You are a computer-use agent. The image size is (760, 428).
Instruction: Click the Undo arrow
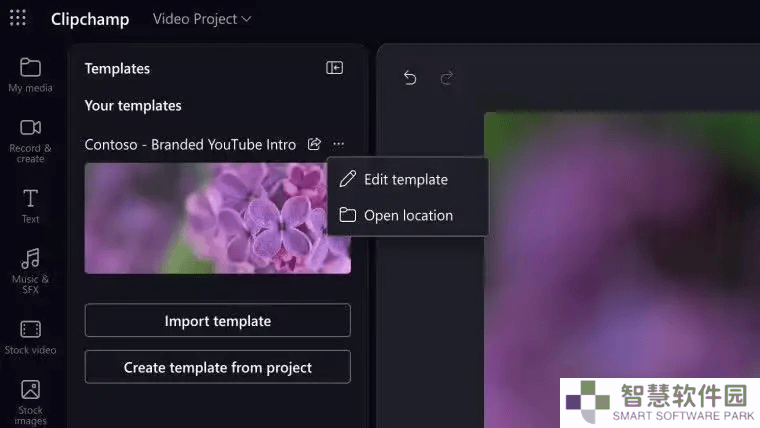point(410,78)
